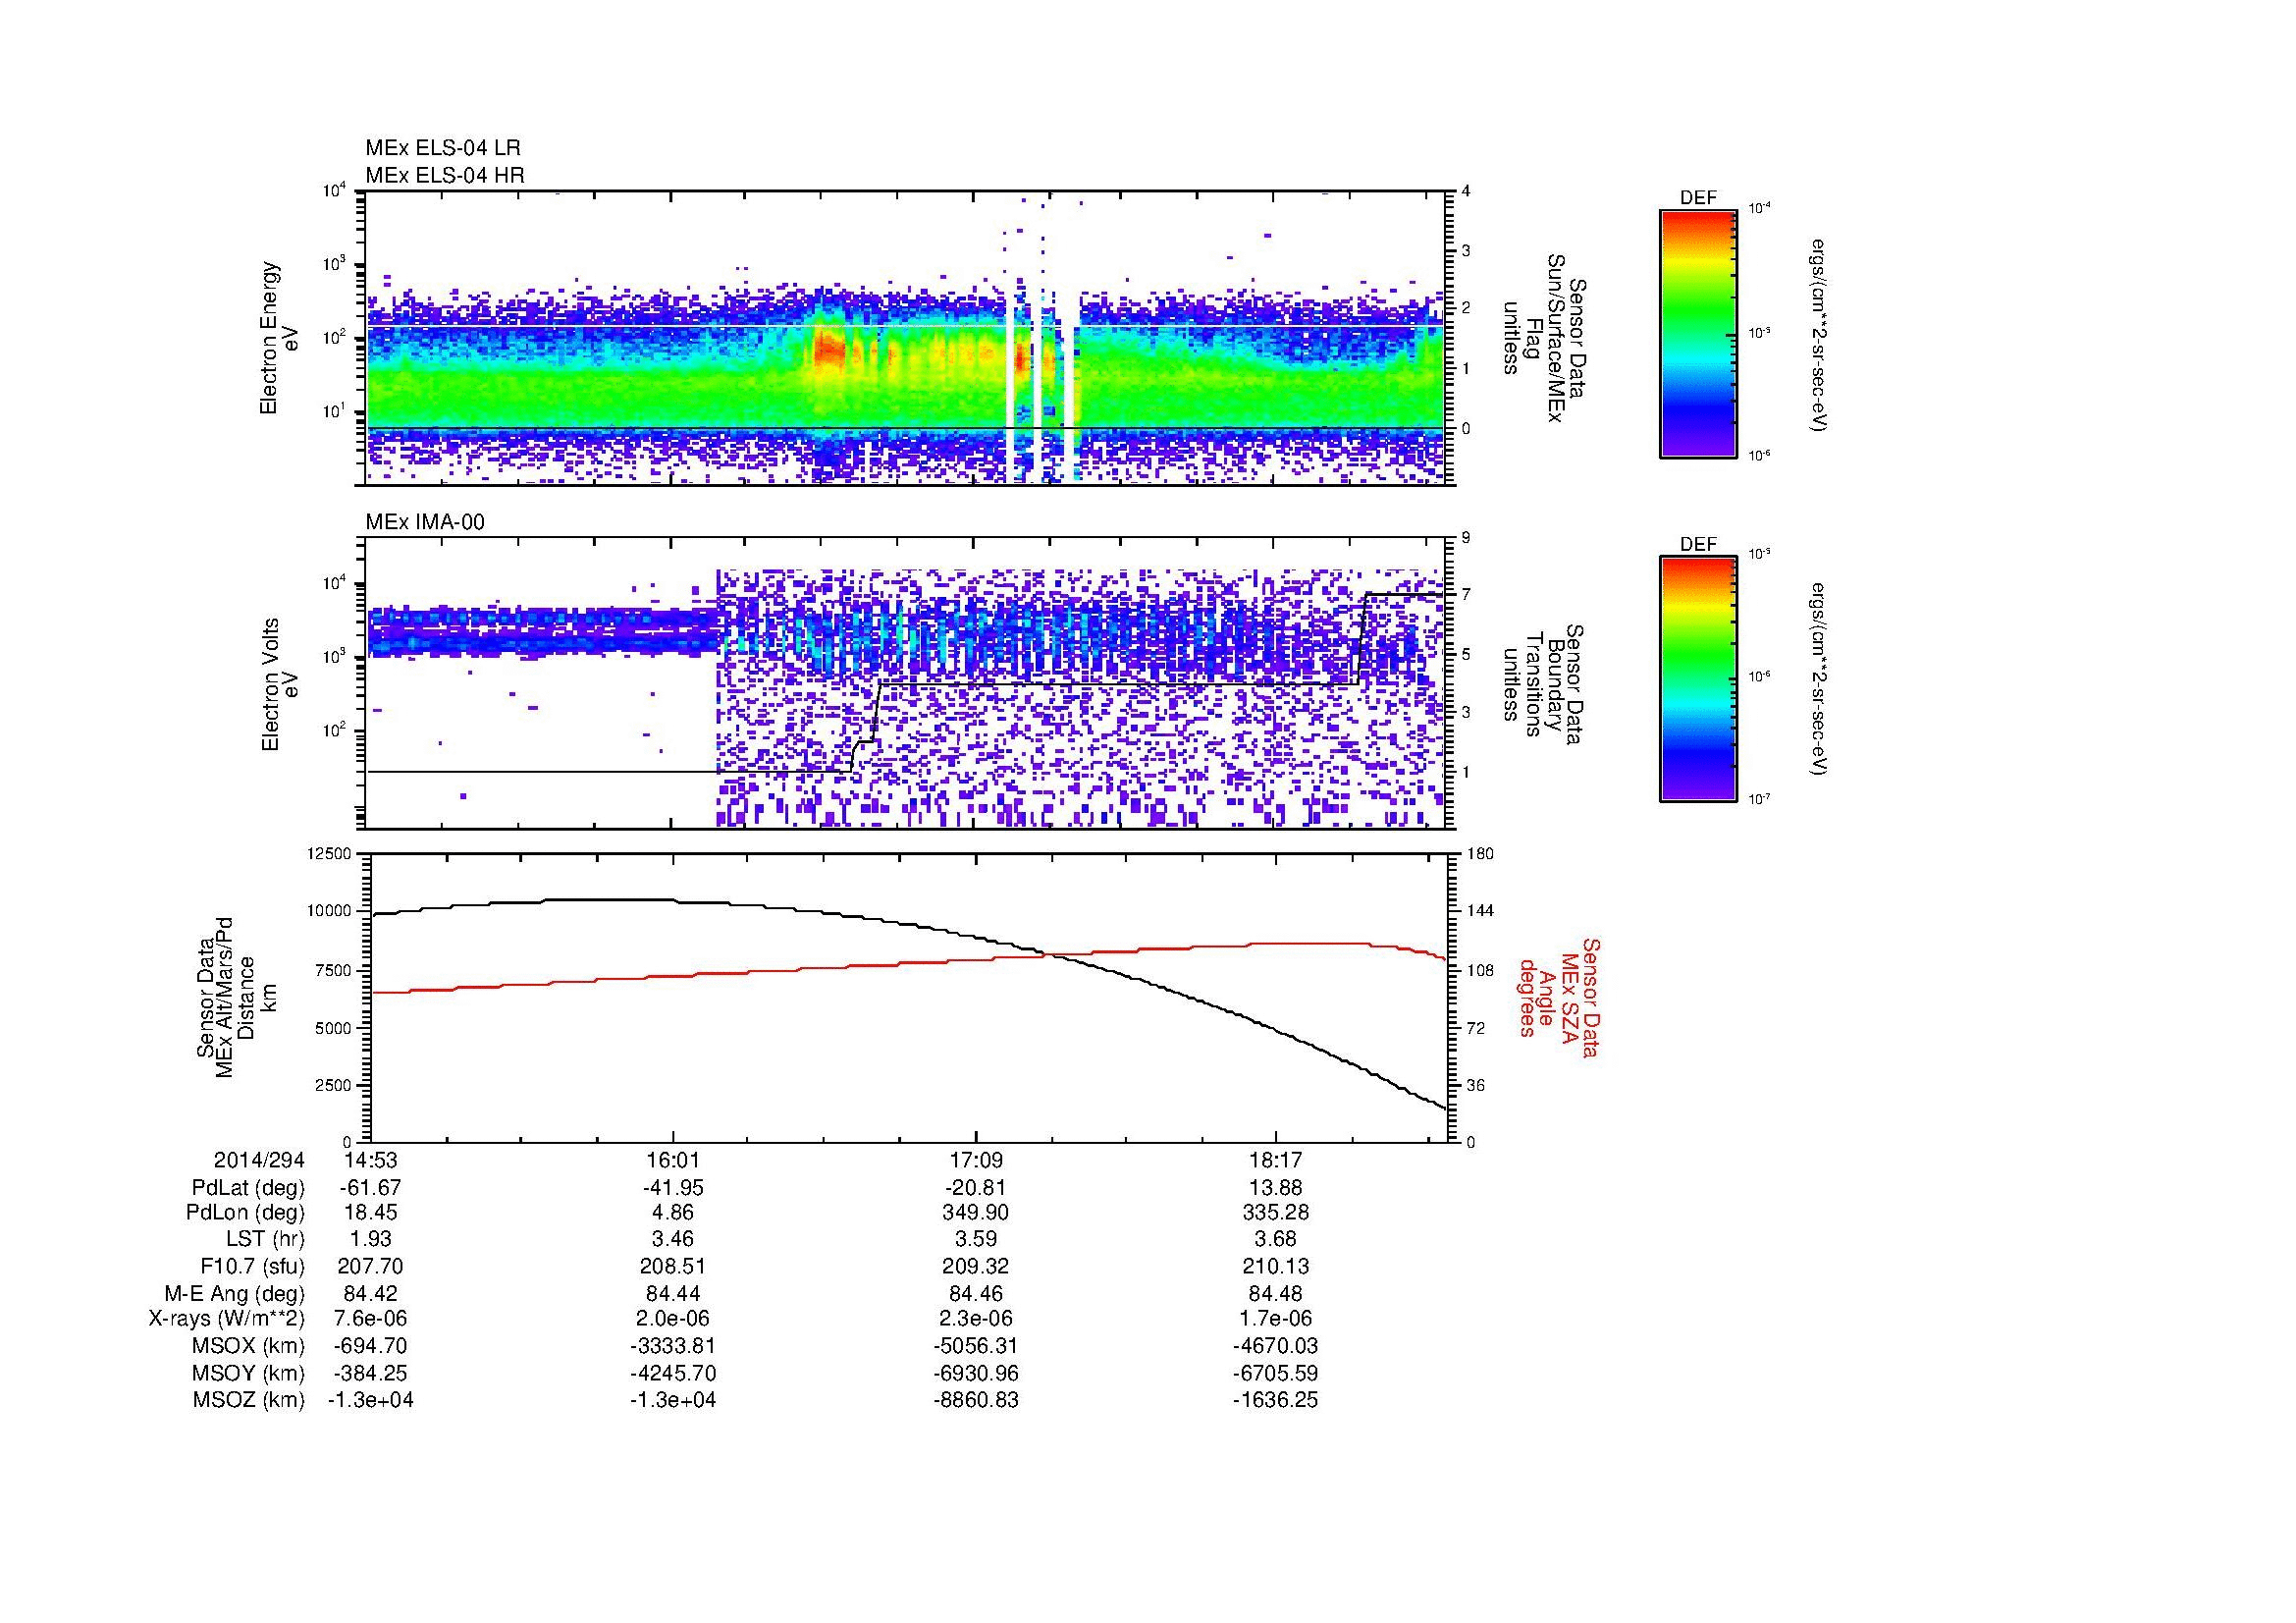The image size is (2296, 1623).
Task: Click the 'Electron Energy eV' axis label
Action: point(279,338)
